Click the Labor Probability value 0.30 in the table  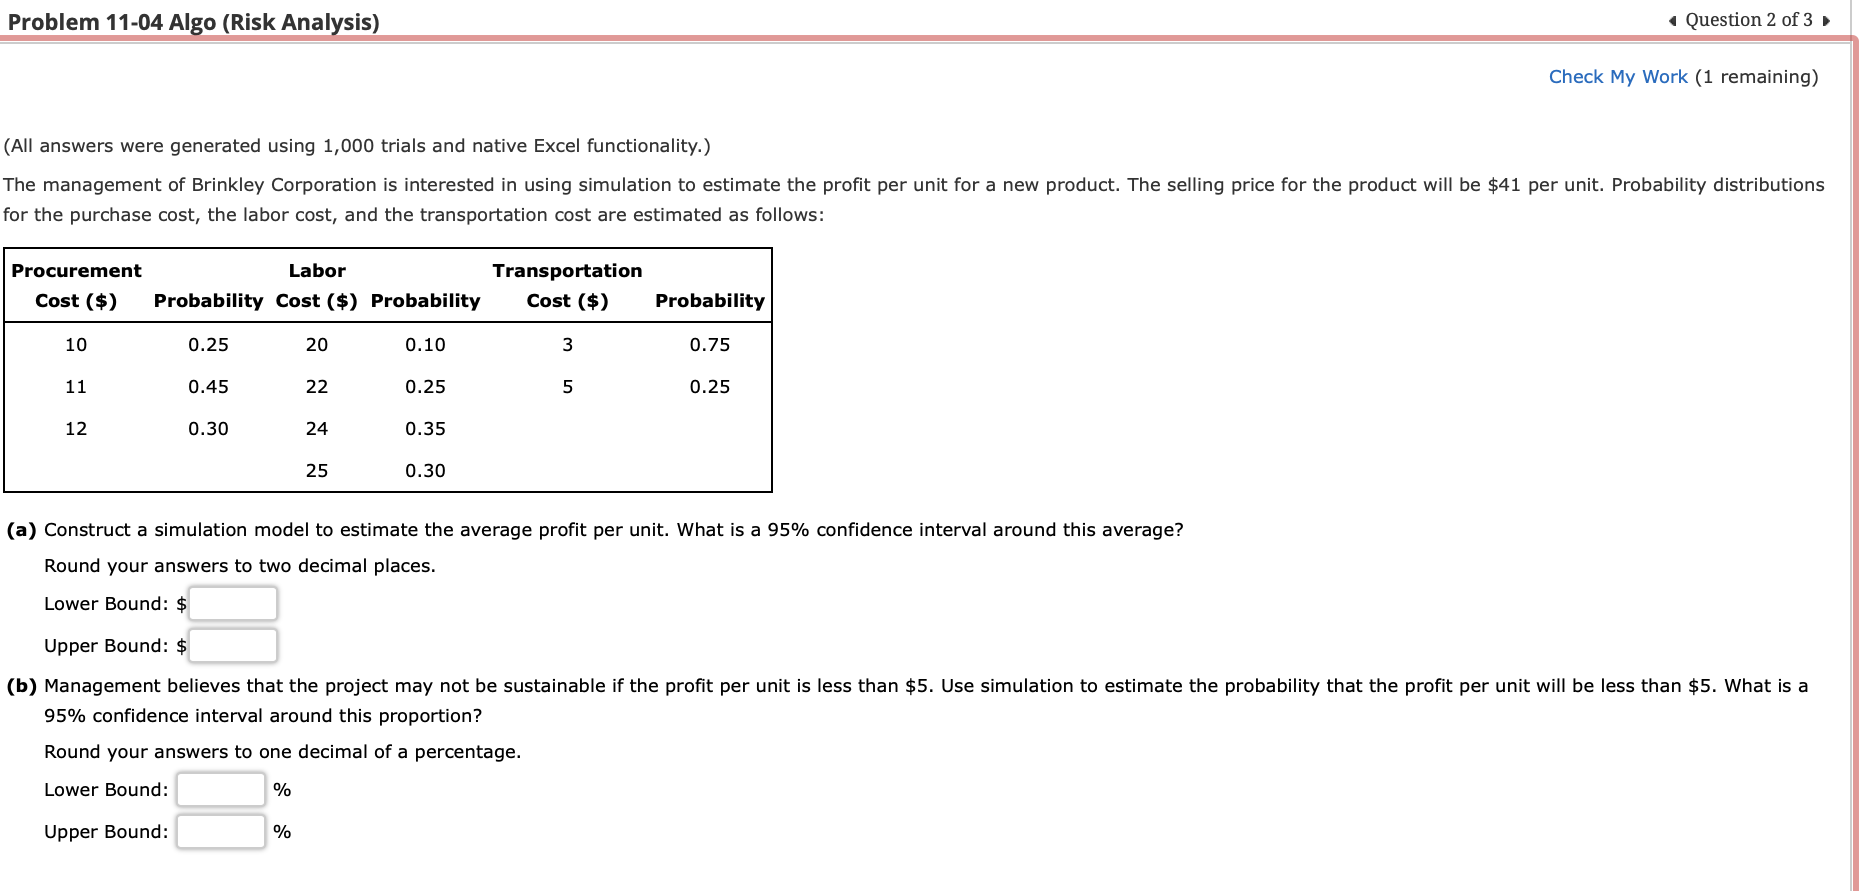[x=425, y=470]
